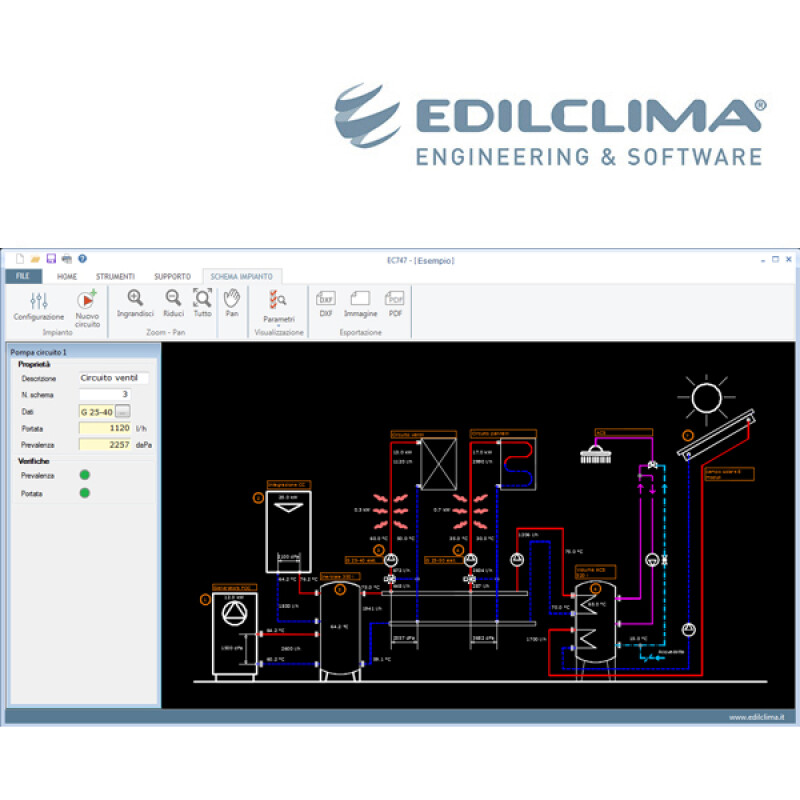The width and height of the screenshot is (800, 800).
Task: Select the sun symbol in the schema
Action: coord(706,397)
